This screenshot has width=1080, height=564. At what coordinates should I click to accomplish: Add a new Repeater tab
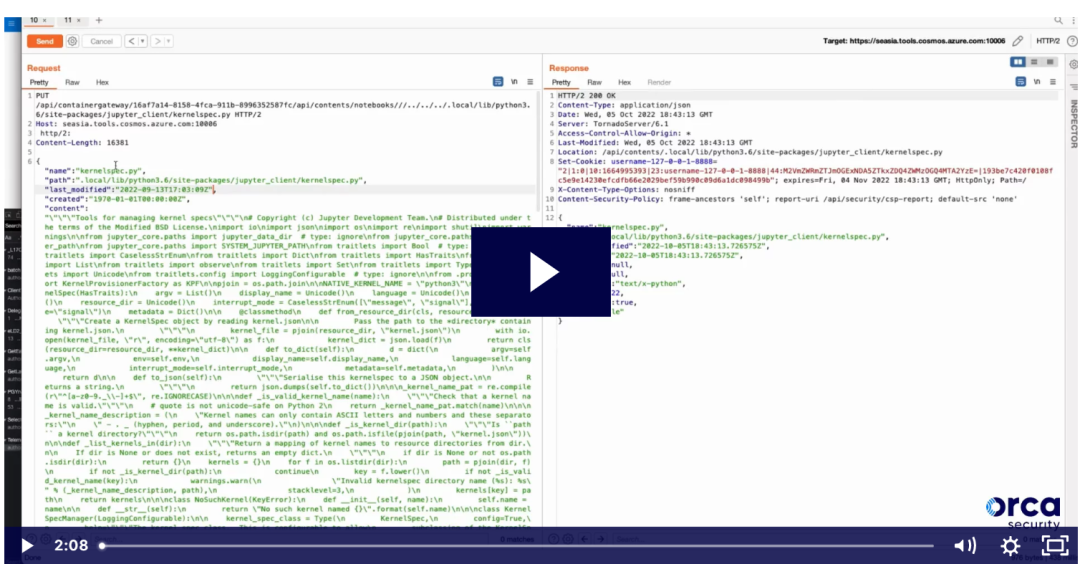(x=98, y=20)
